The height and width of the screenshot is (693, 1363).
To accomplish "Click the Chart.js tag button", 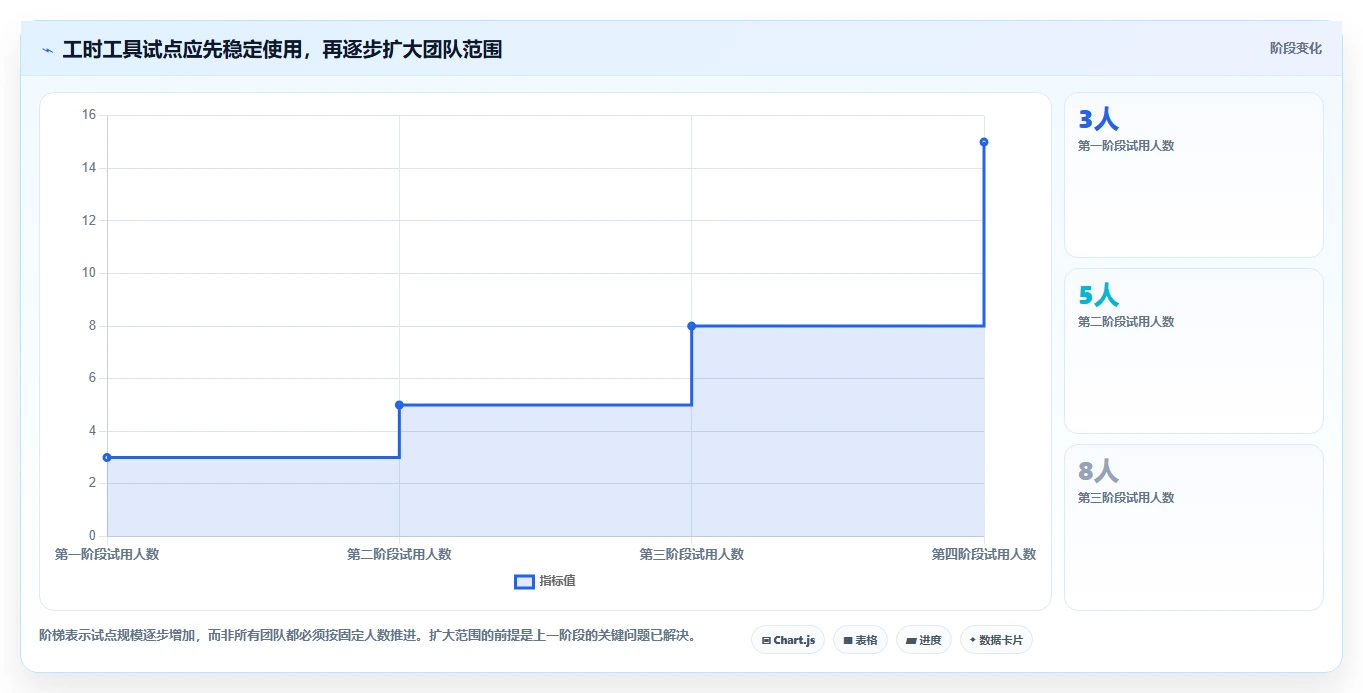I will tap(788, 640).
